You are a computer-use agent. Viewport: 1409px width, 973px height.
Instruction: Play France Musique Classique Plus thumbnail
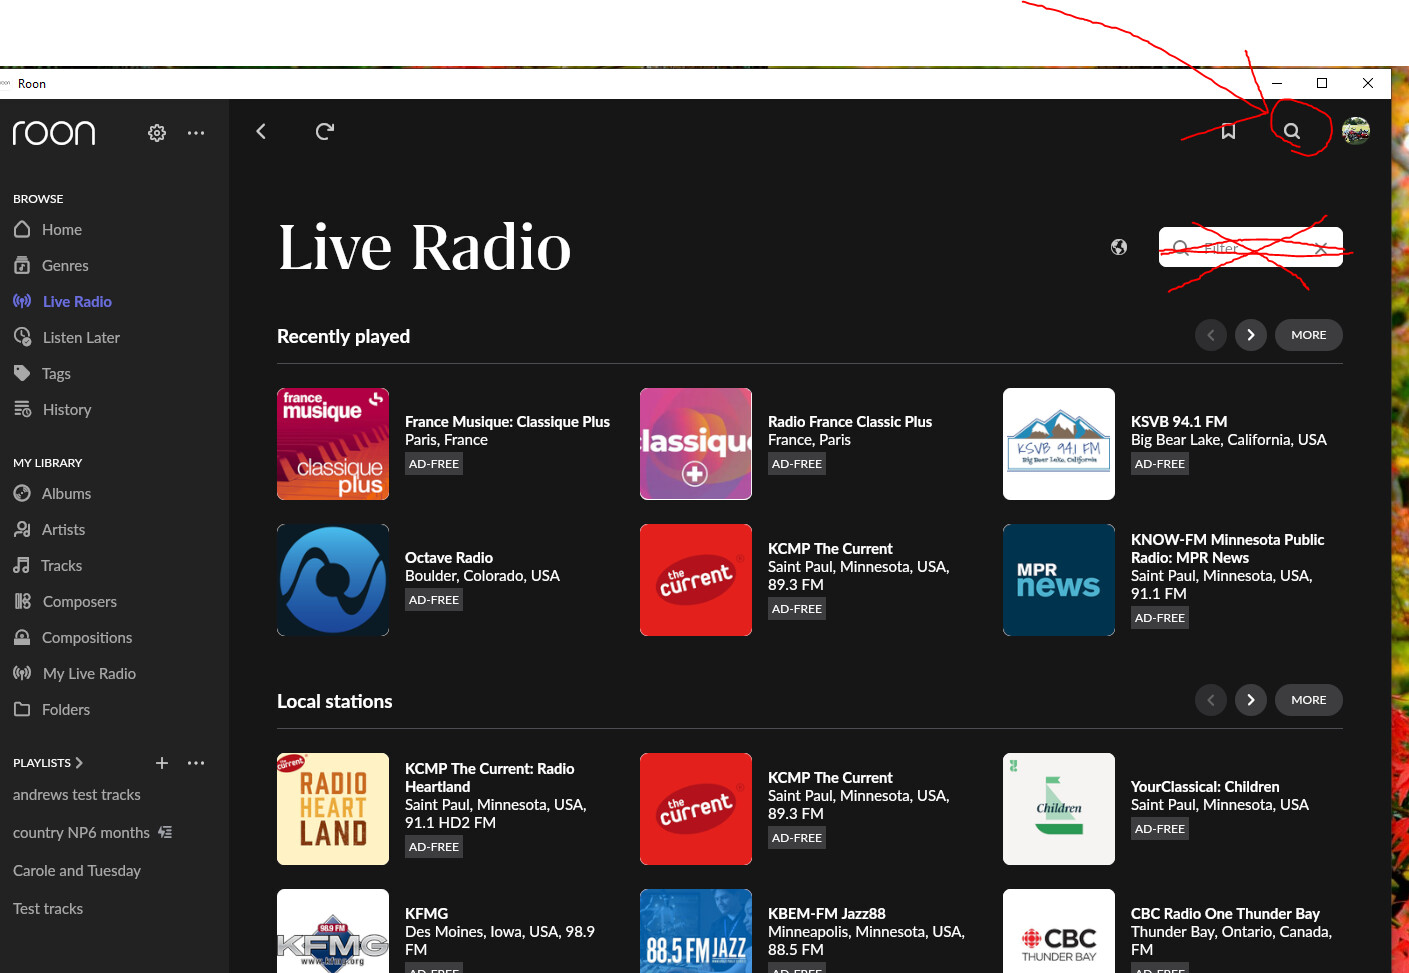[333, 444]
